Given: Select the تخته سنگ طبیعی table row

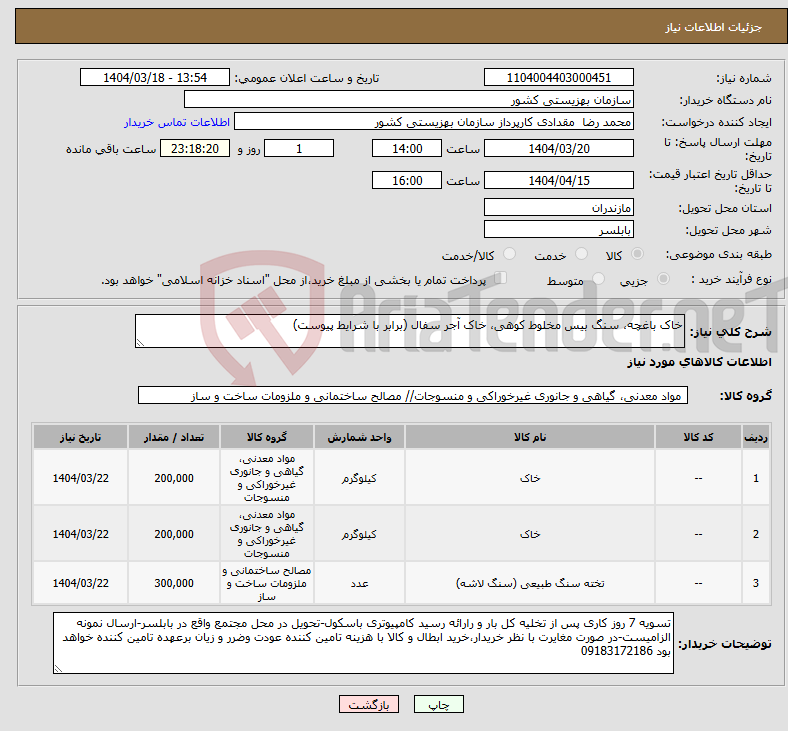Looking at the screenshot, I should [x=402, y=583].
